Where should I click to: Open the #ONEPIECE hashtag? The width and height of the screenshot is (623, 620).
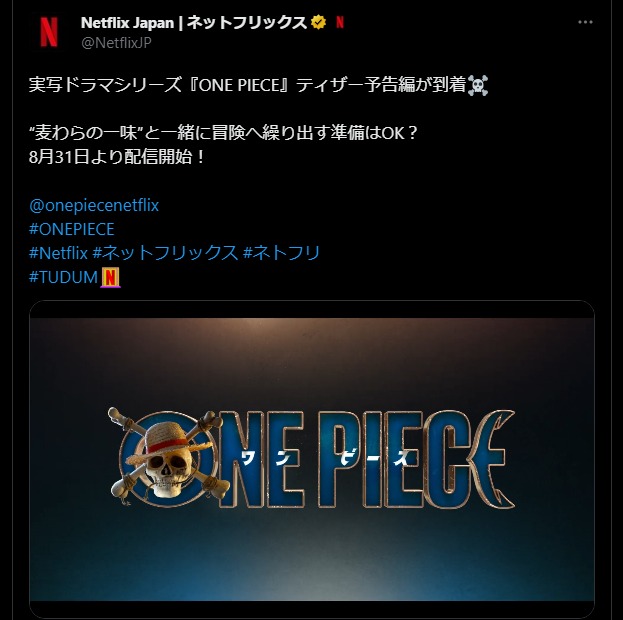tap(72, 229)
